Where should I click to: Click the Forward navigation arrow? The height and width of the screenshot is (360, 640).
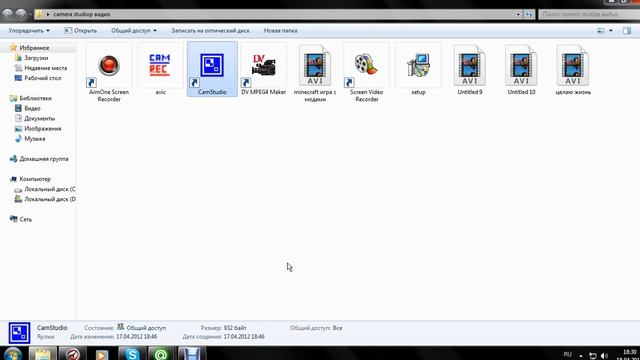[x=21, y=14]
